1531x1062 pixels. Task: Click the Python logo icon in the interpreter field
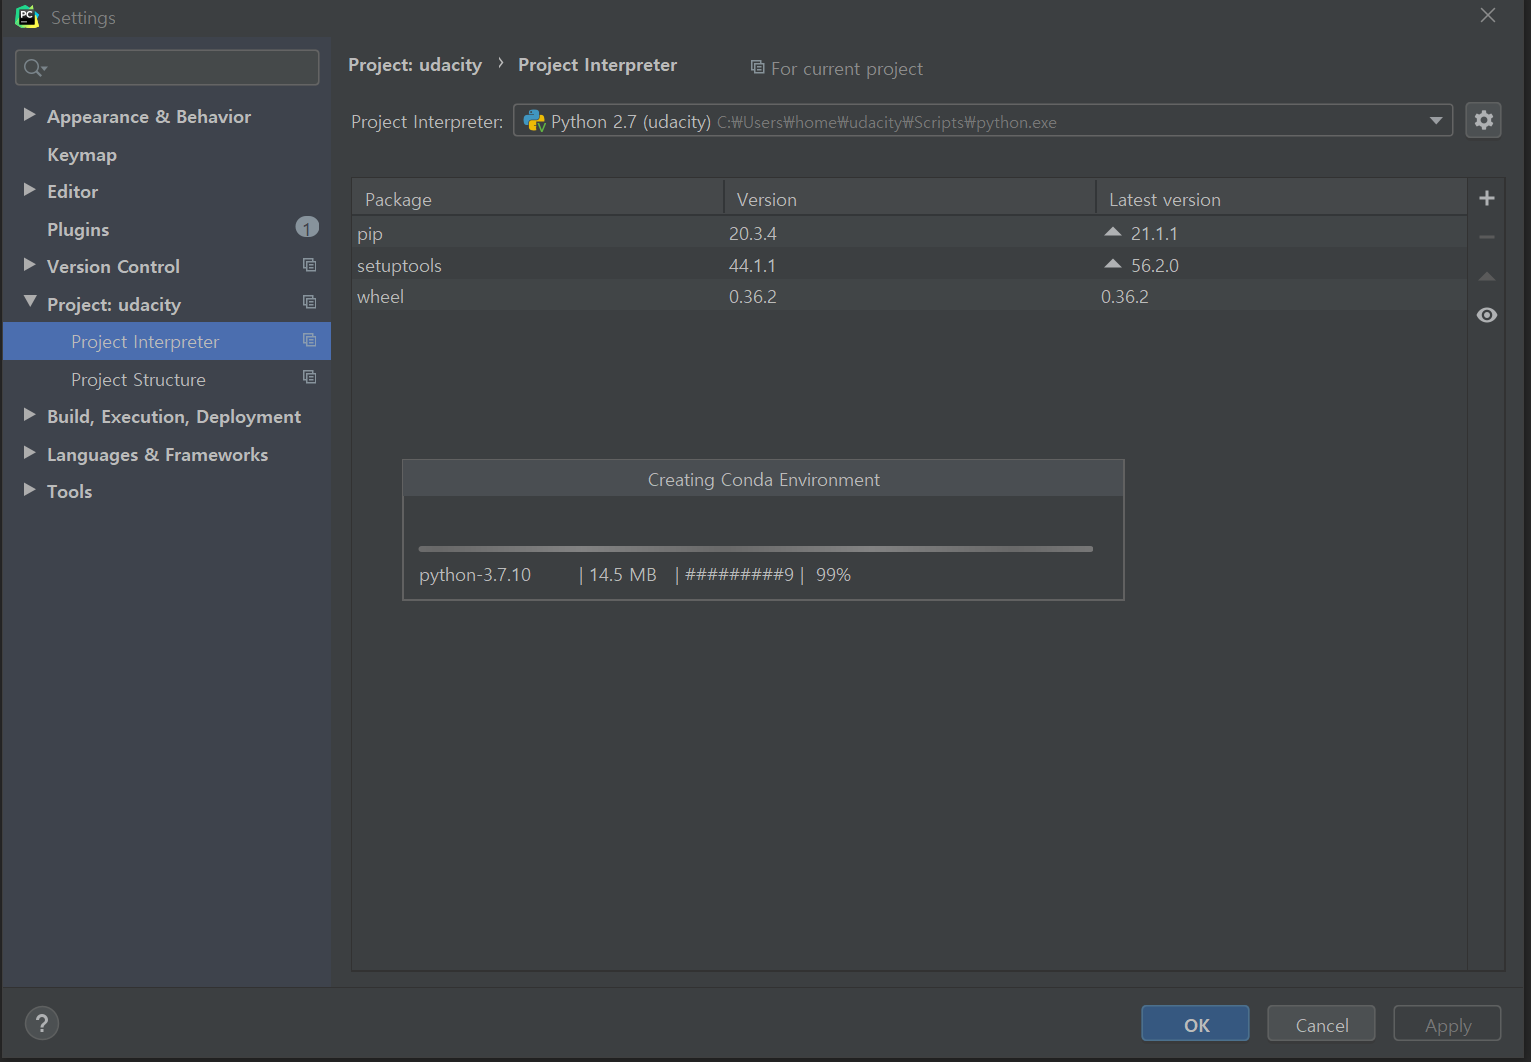534,121
